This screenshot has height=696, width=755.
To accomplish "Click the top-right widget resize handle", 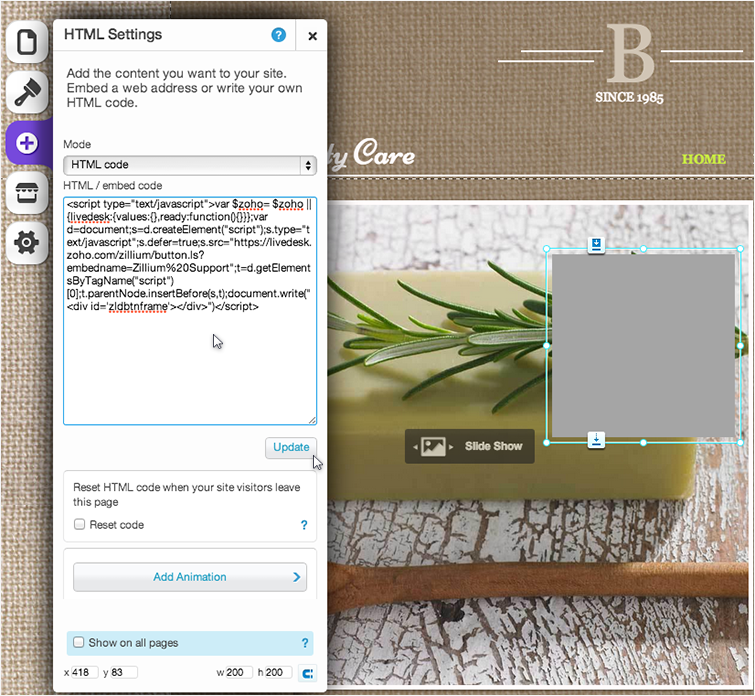I will (x=741, y=249).
